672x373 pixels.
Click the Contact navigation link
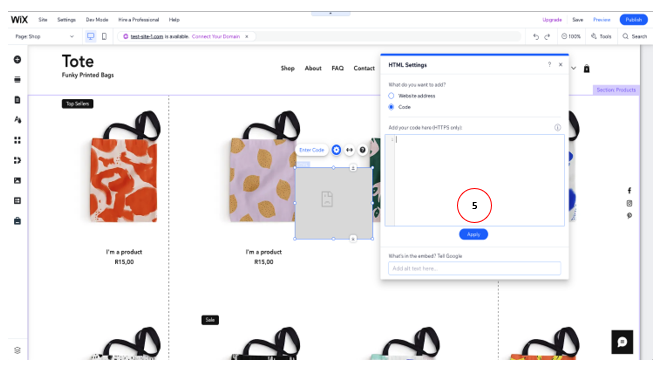364,68
